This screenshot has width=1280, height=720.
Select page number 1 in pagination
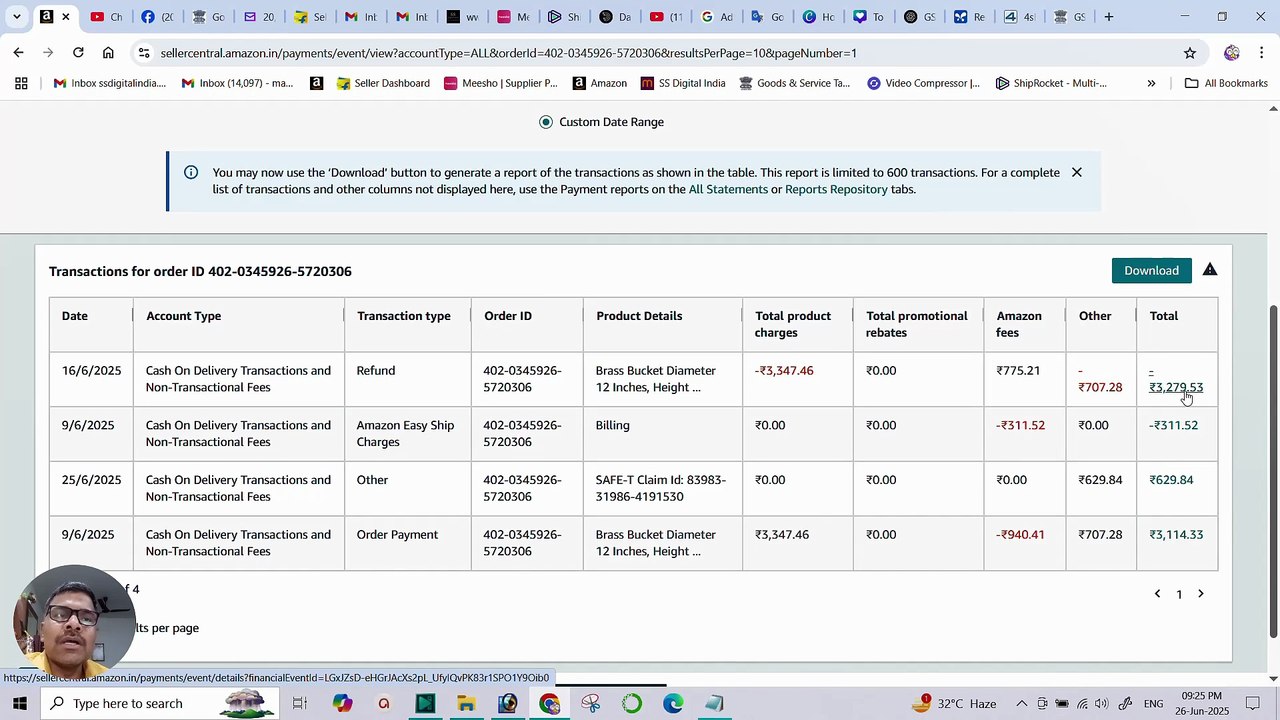click(x=1179, y=595)
